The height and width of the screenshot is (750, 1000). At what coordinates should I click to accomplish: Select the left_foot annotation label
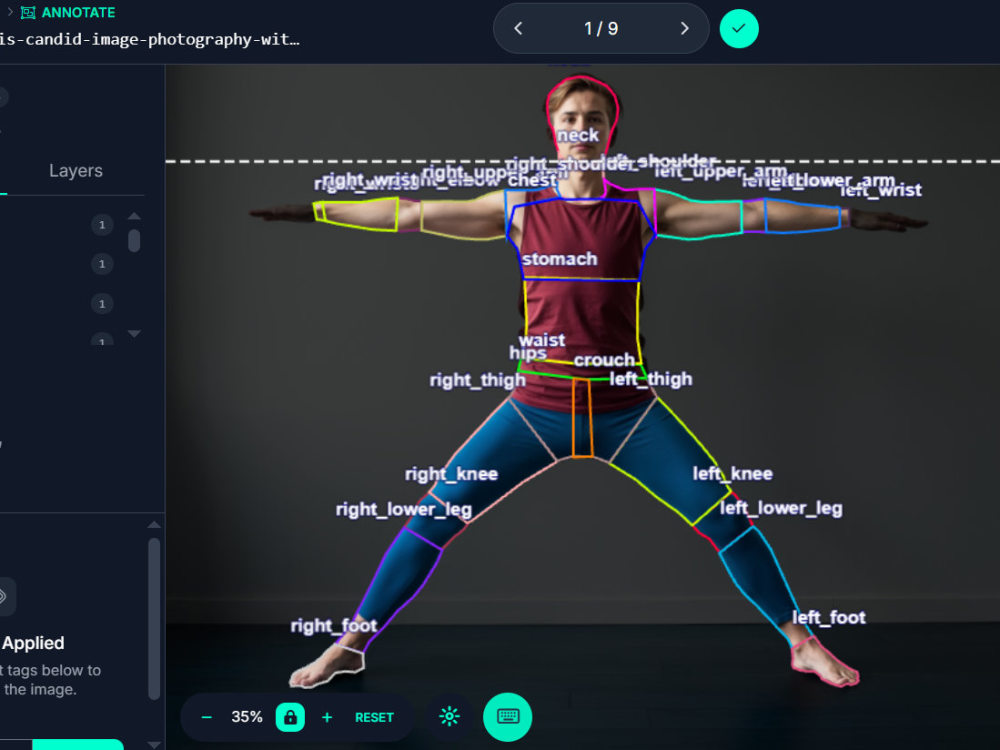[829, 617]
